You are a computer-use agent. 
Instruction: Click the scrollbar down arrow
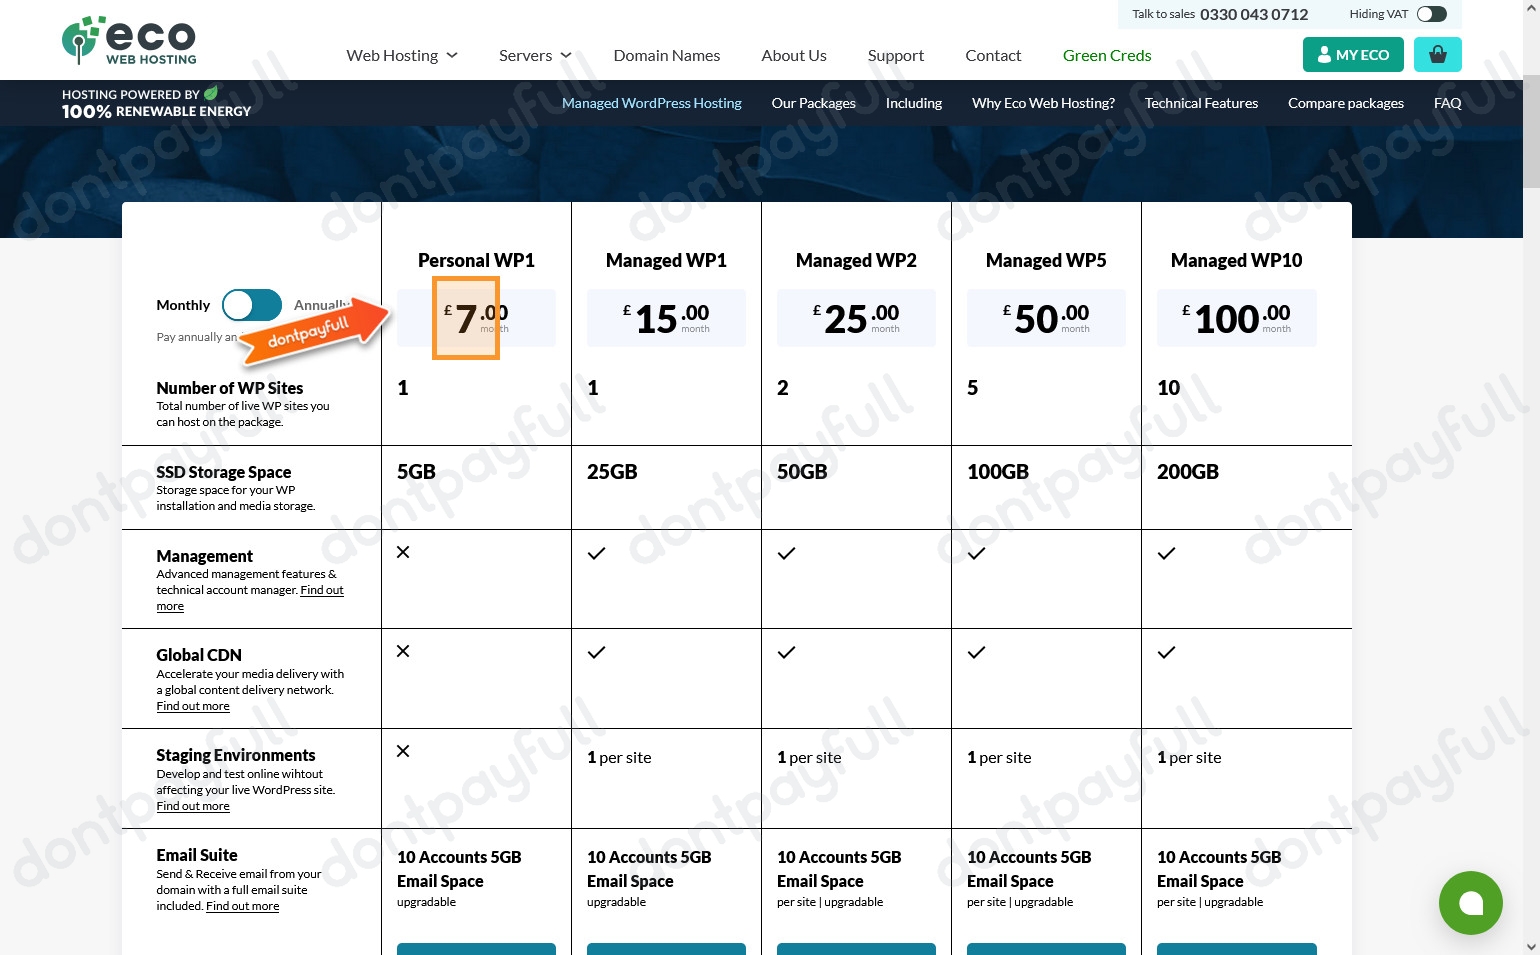pyautogui.click(x=1531, y=946)
